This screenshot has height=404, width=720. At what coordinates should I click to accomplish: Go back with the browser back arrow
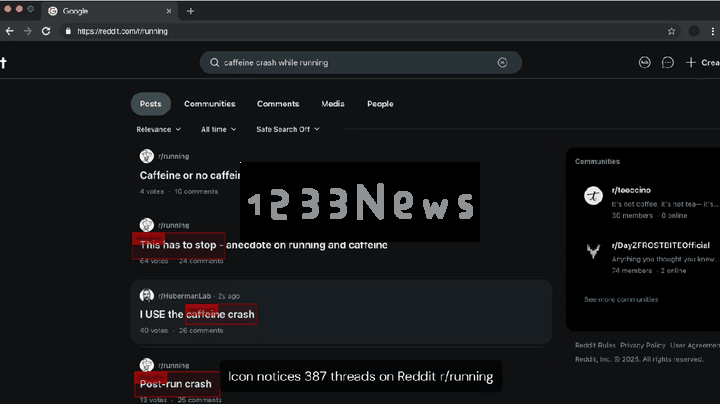[x=9, y=31]
